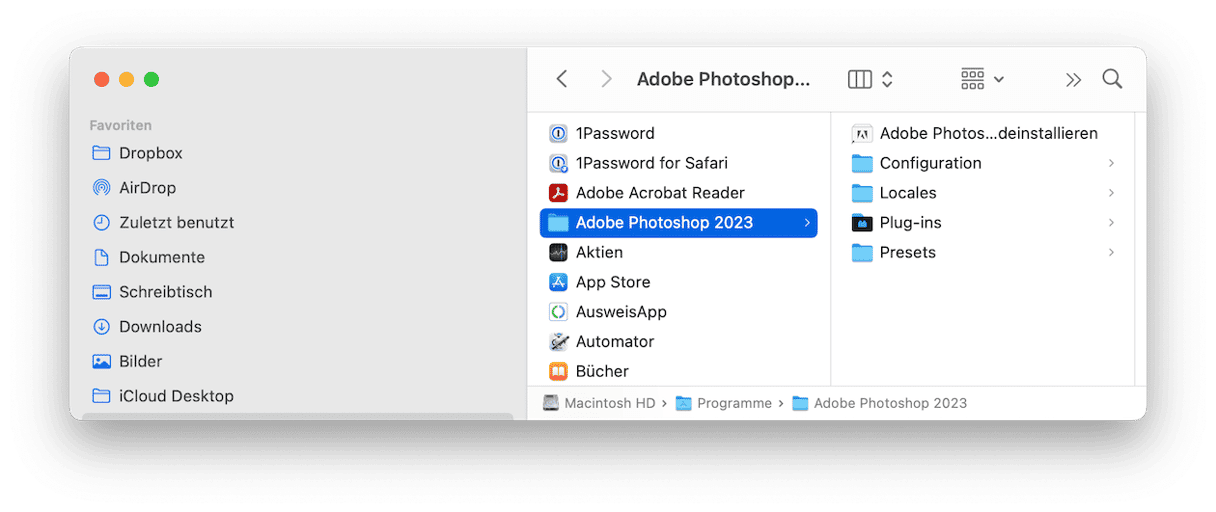The height and width of the screenshot is (512, 1216).
Task: Click the Bücher app icon
Action: click(x=559, y=371)
